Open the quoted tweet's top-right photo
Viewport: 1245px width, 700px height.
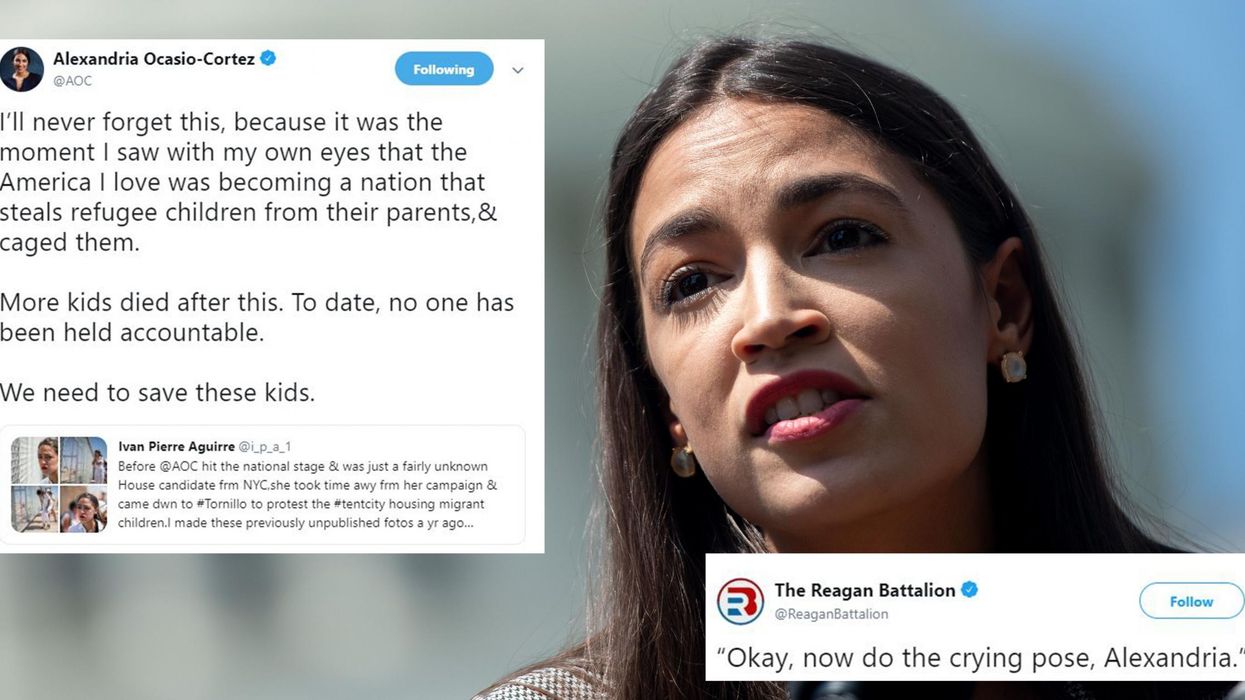point(83,460)
